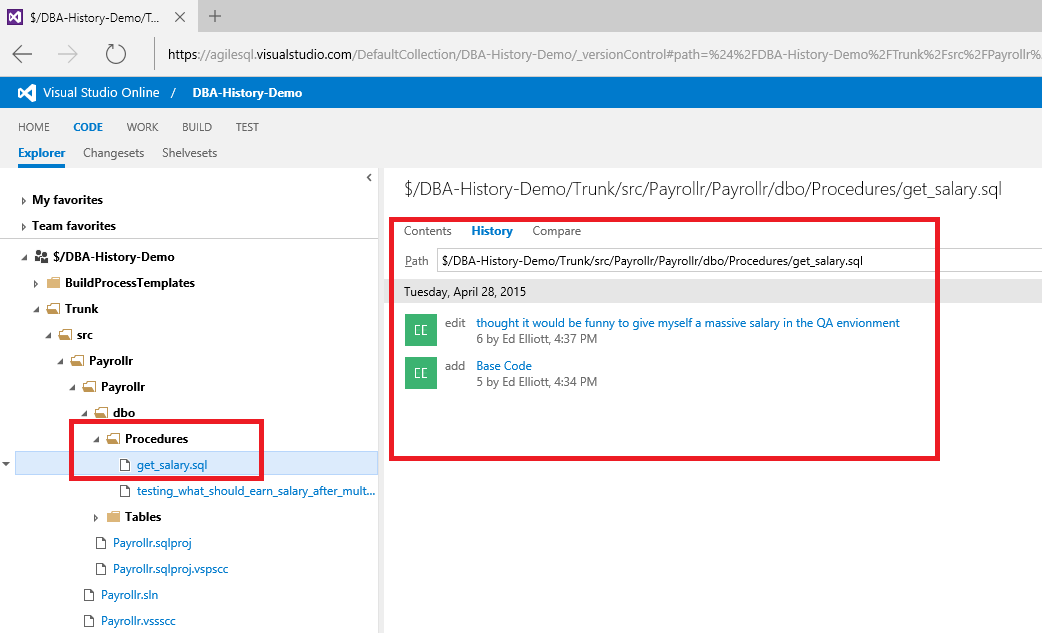The width and height of the screenshot is (1042, 633).
Task: Click the browser address bar URL
Action: (603, 54)
